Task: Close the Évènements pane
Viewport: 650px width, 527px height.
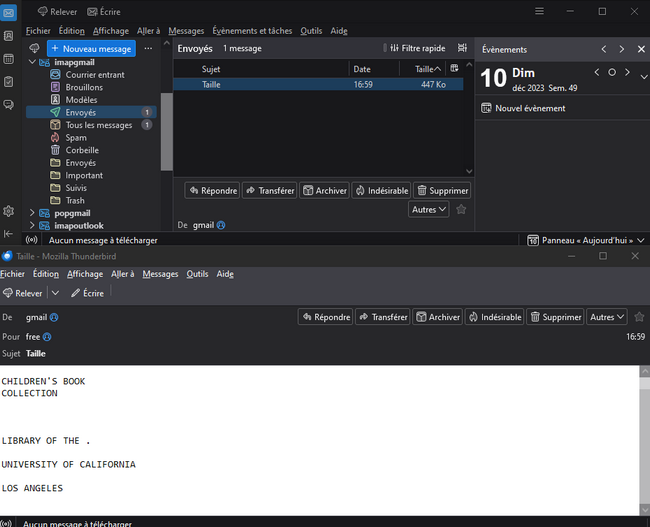Action: coord(641,49)
